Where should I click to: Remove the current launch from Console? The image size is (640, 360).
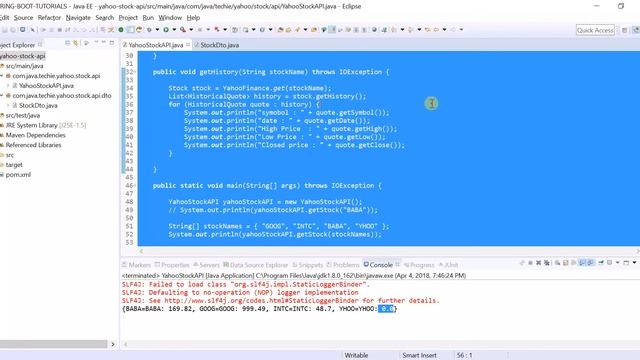tap(538, 262)
